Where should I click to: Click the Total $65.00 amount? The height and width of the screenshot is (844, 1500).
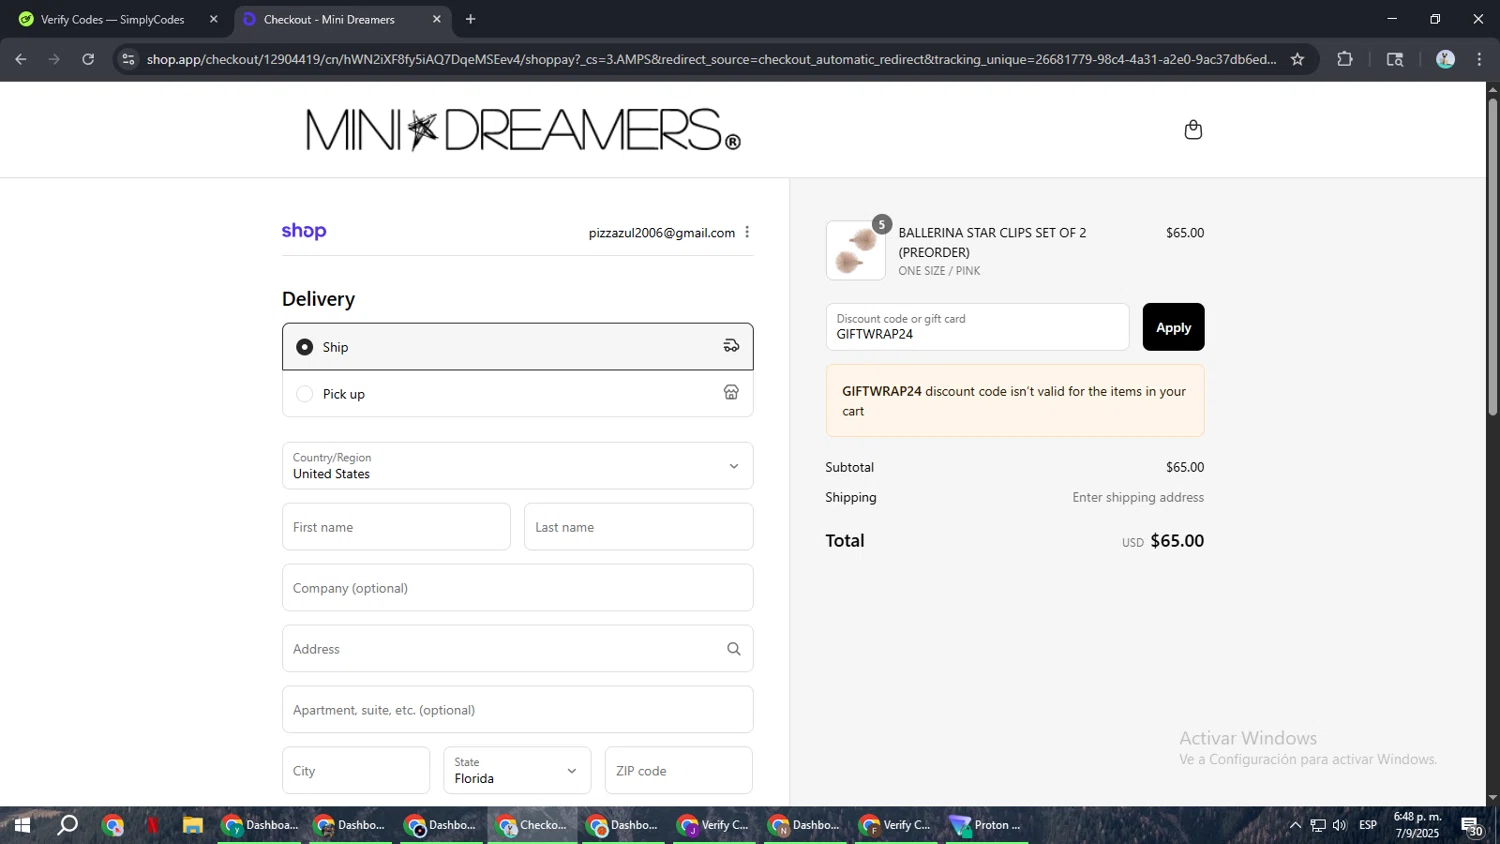click(1177, 540)
